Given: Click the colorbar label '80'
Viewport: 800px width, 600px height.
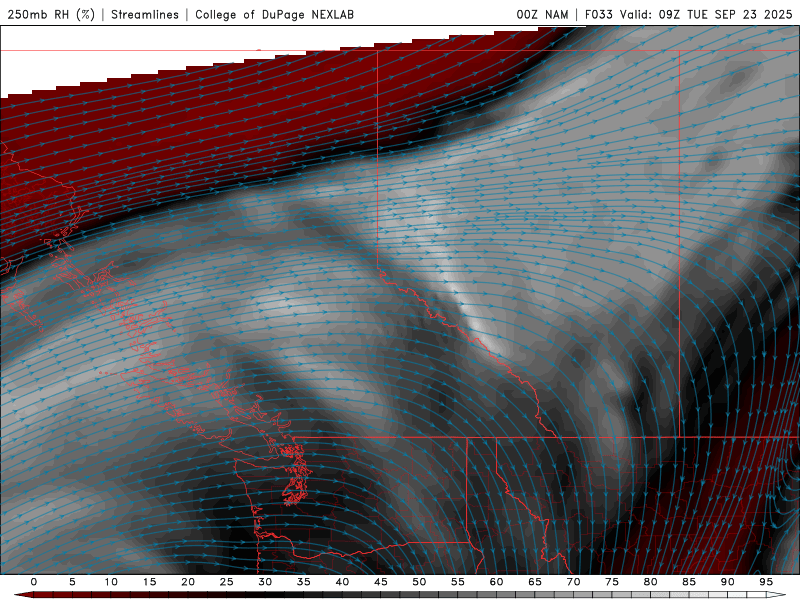Looking at the screenshot, I should pyautogui.click(x=650, y=582).
